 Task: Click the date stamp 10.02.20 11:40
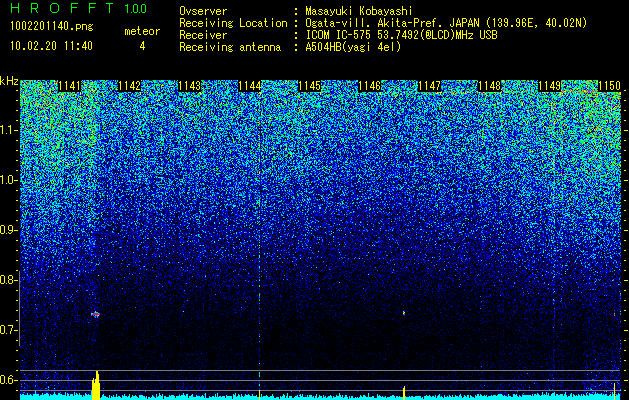(x=51, y=46)
